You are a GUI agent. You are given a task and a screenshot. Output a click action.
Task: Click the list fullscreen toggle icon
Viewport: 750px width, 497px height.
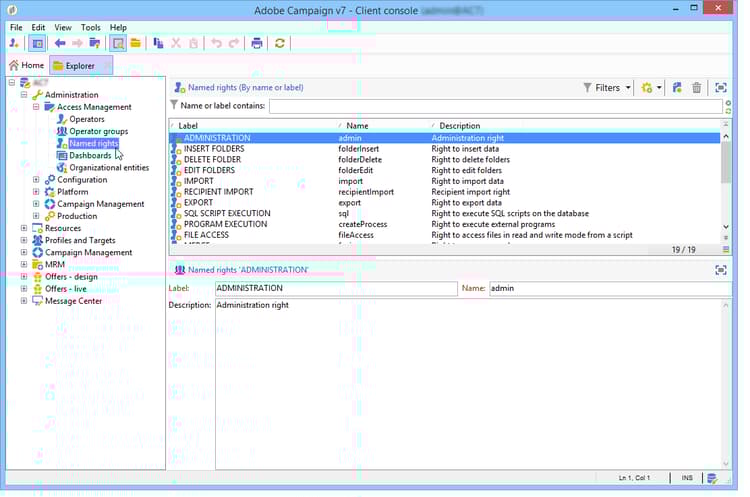tap(720, 88)
